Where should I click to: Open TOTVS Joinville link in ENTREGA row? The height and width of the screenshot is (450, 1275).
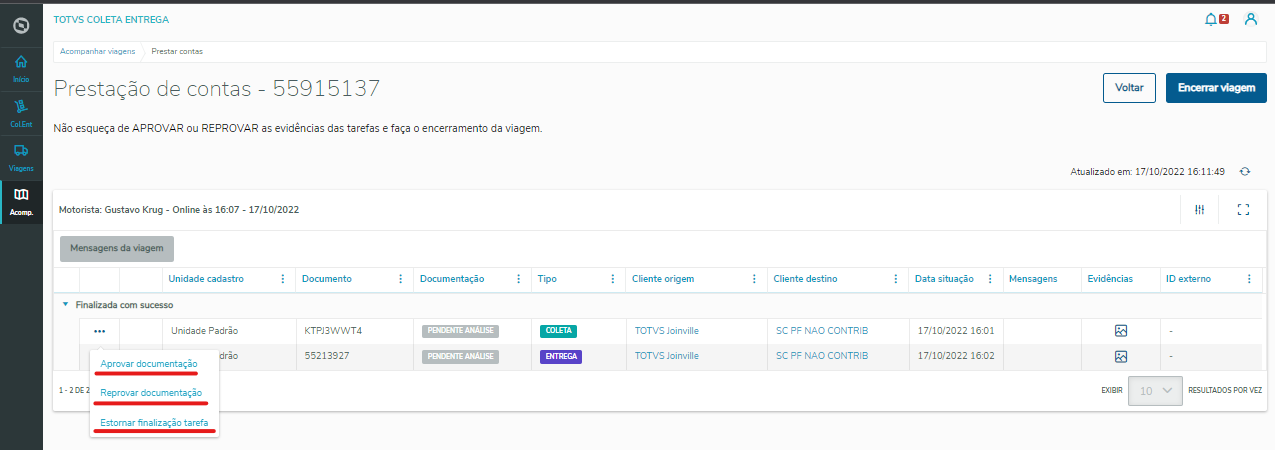pos(667,356)
